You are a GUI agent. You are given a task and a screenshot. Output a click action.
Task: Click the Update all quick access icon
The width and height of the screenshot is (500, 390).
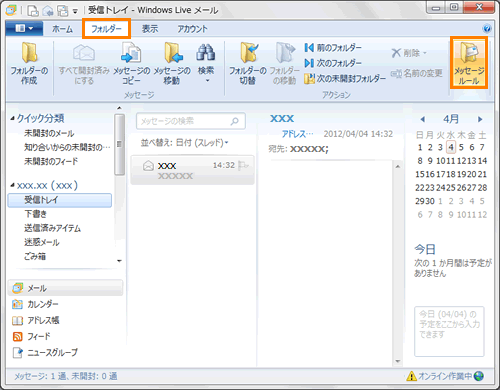pos(63,11)
